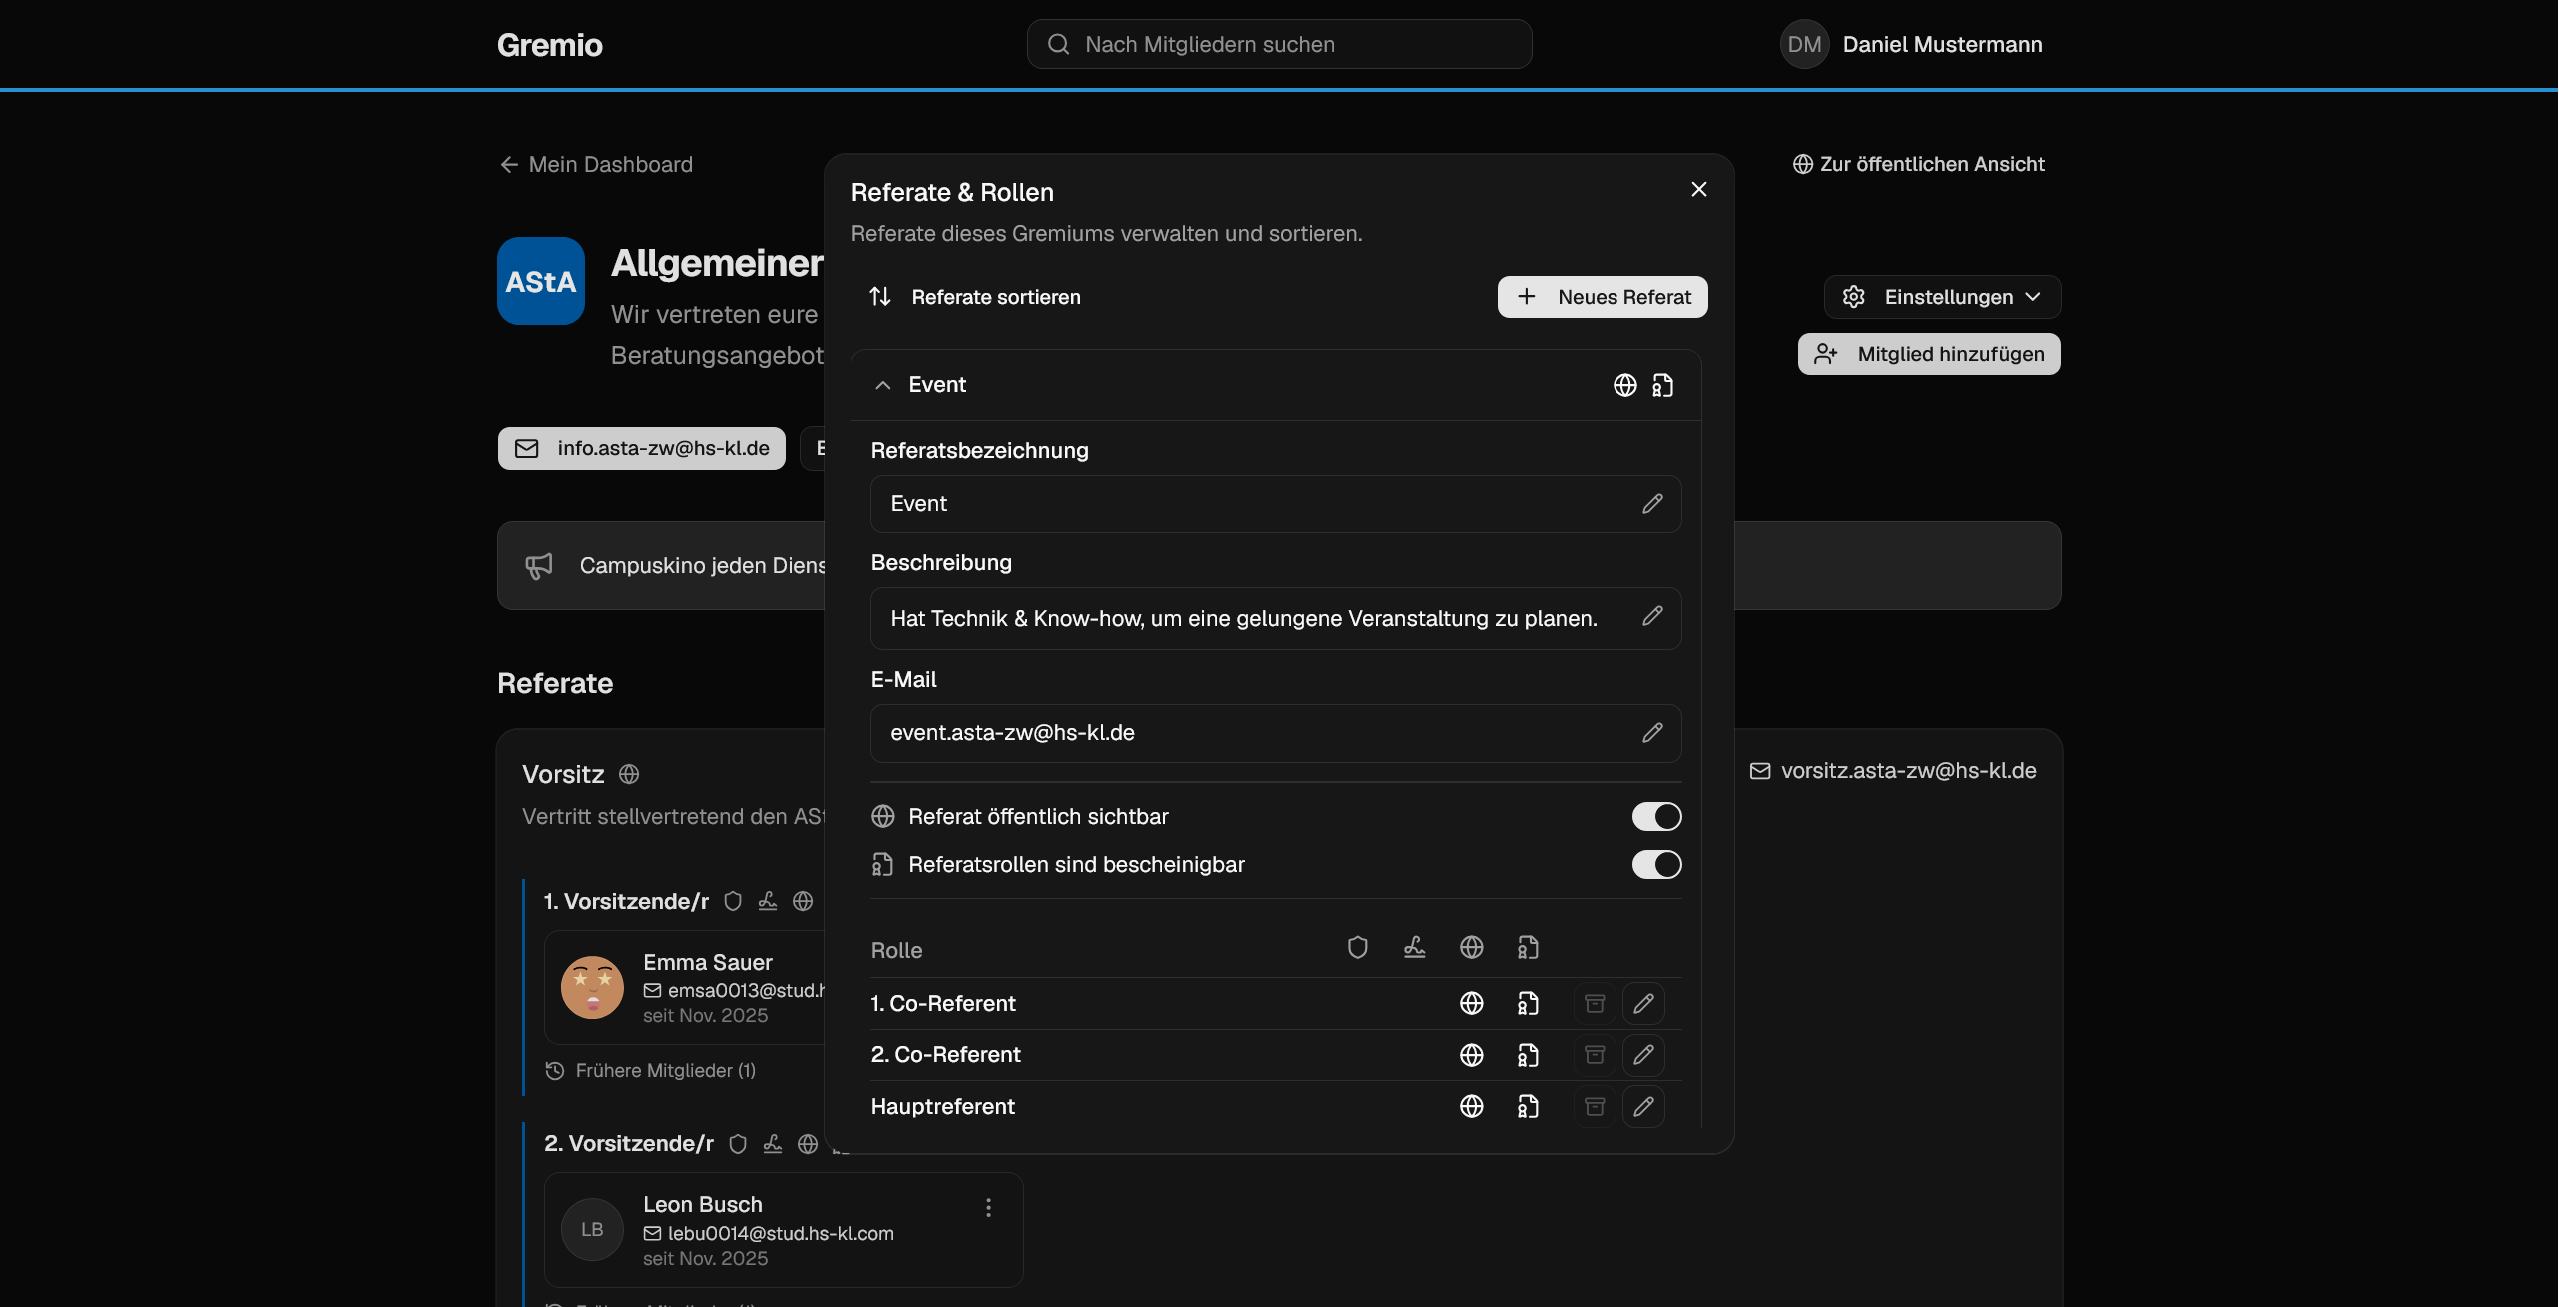Click certificate icon on Hauptreferent row
2559x1307 pixels.
point(1528,1106)
